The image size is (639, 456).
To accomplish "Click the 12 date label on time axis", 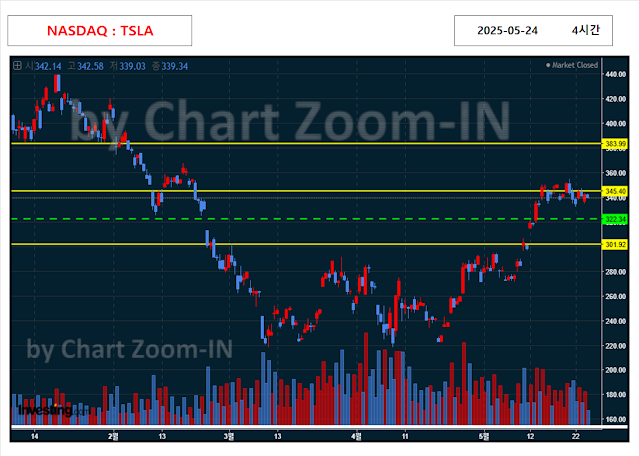I will pyautogui.click(x=530, y=436).
